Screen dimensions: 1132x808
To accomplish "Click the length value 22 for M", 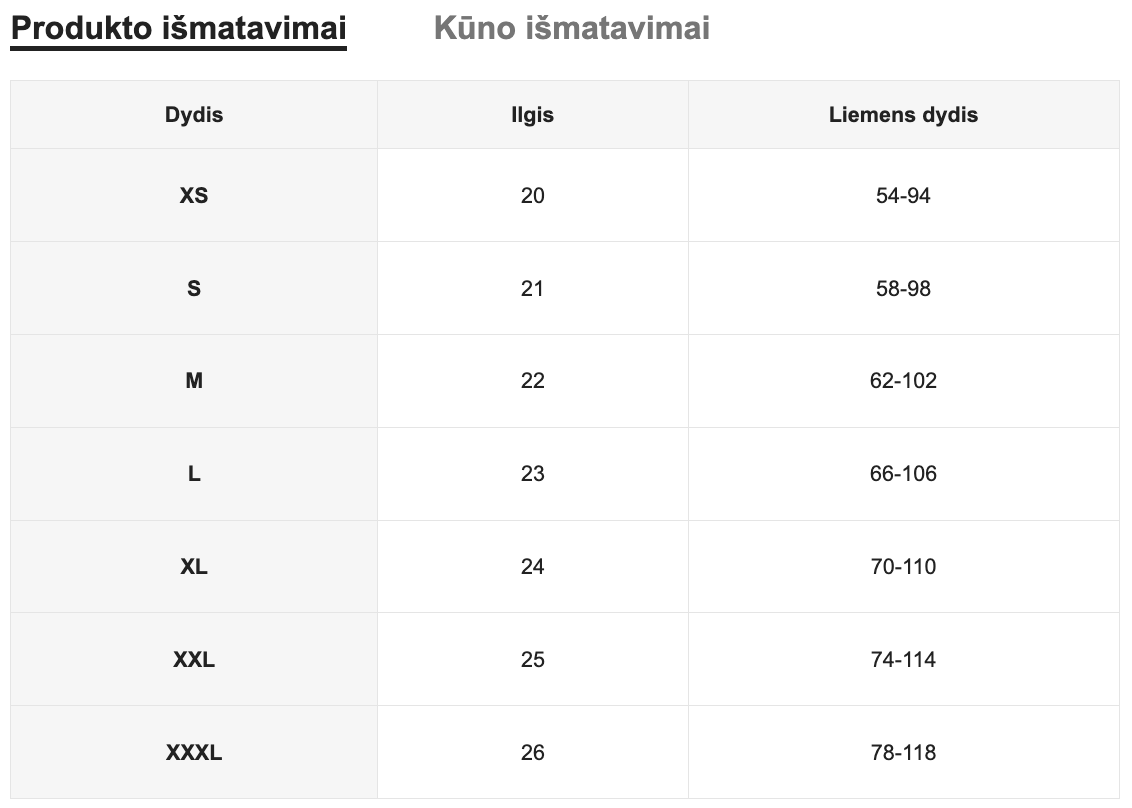I will click(532, 381).
